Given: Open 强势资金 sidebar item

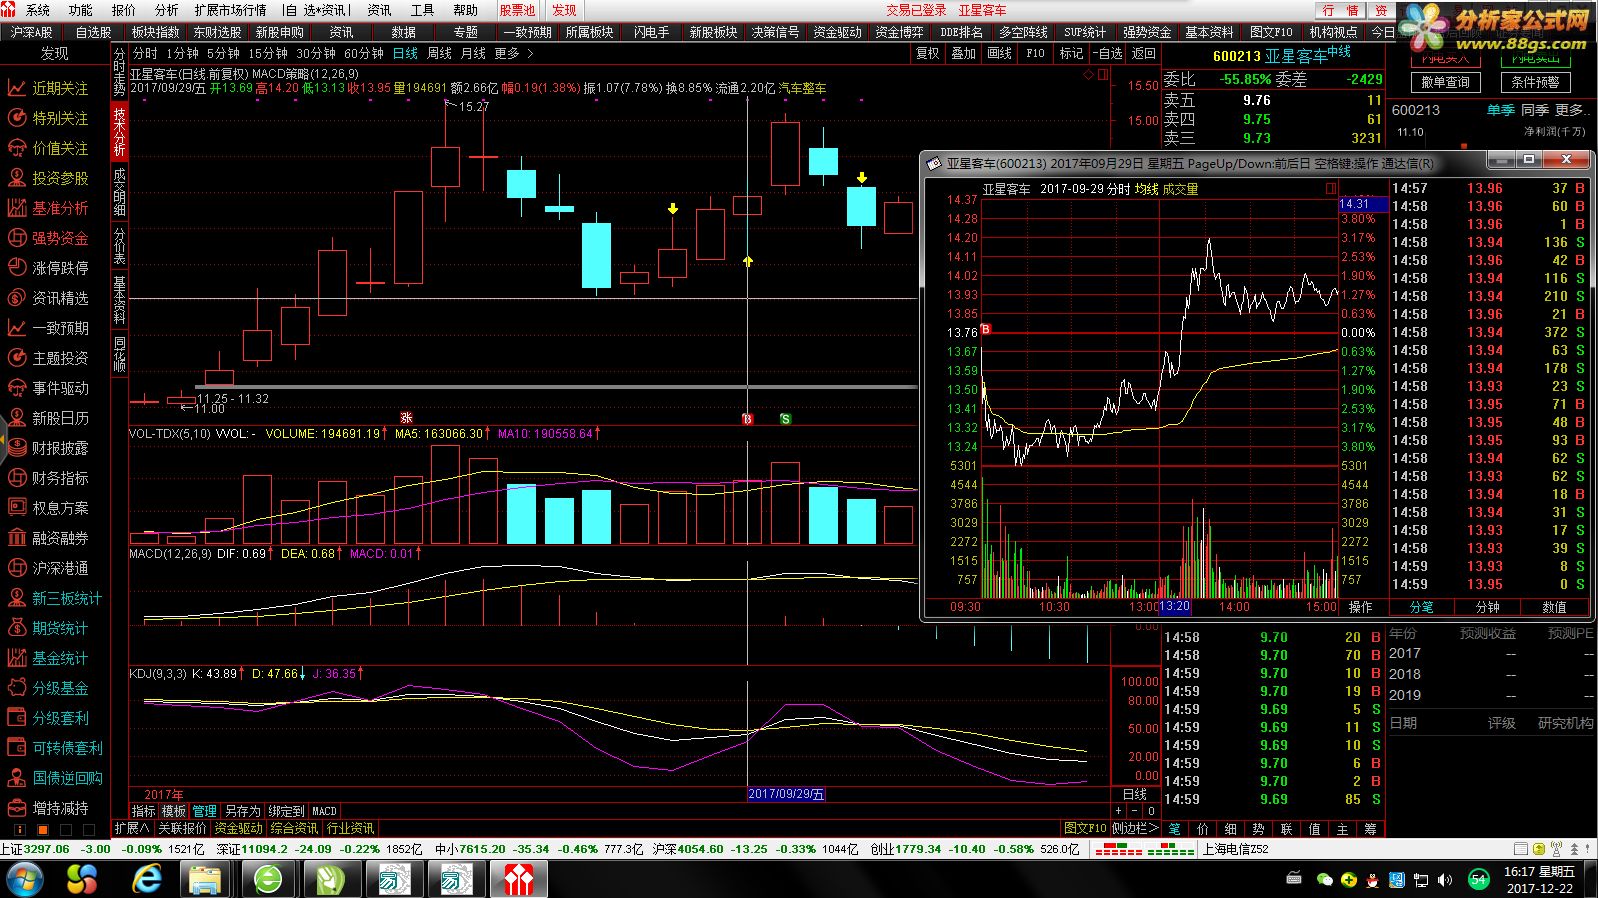Looking at the screenshot, I should (48, 238).
